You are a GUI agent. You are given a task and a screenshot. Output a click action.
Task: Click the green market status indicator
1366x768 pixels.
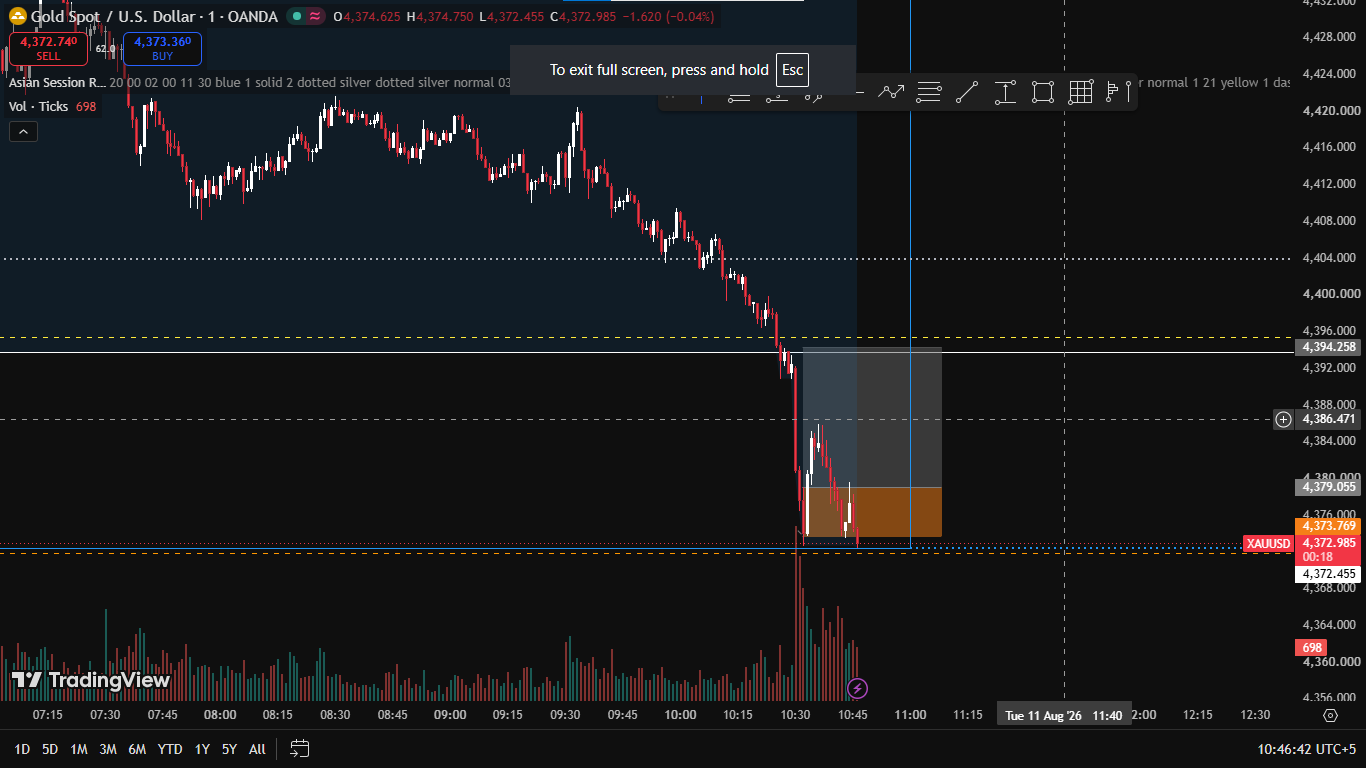tap(297, 16)
